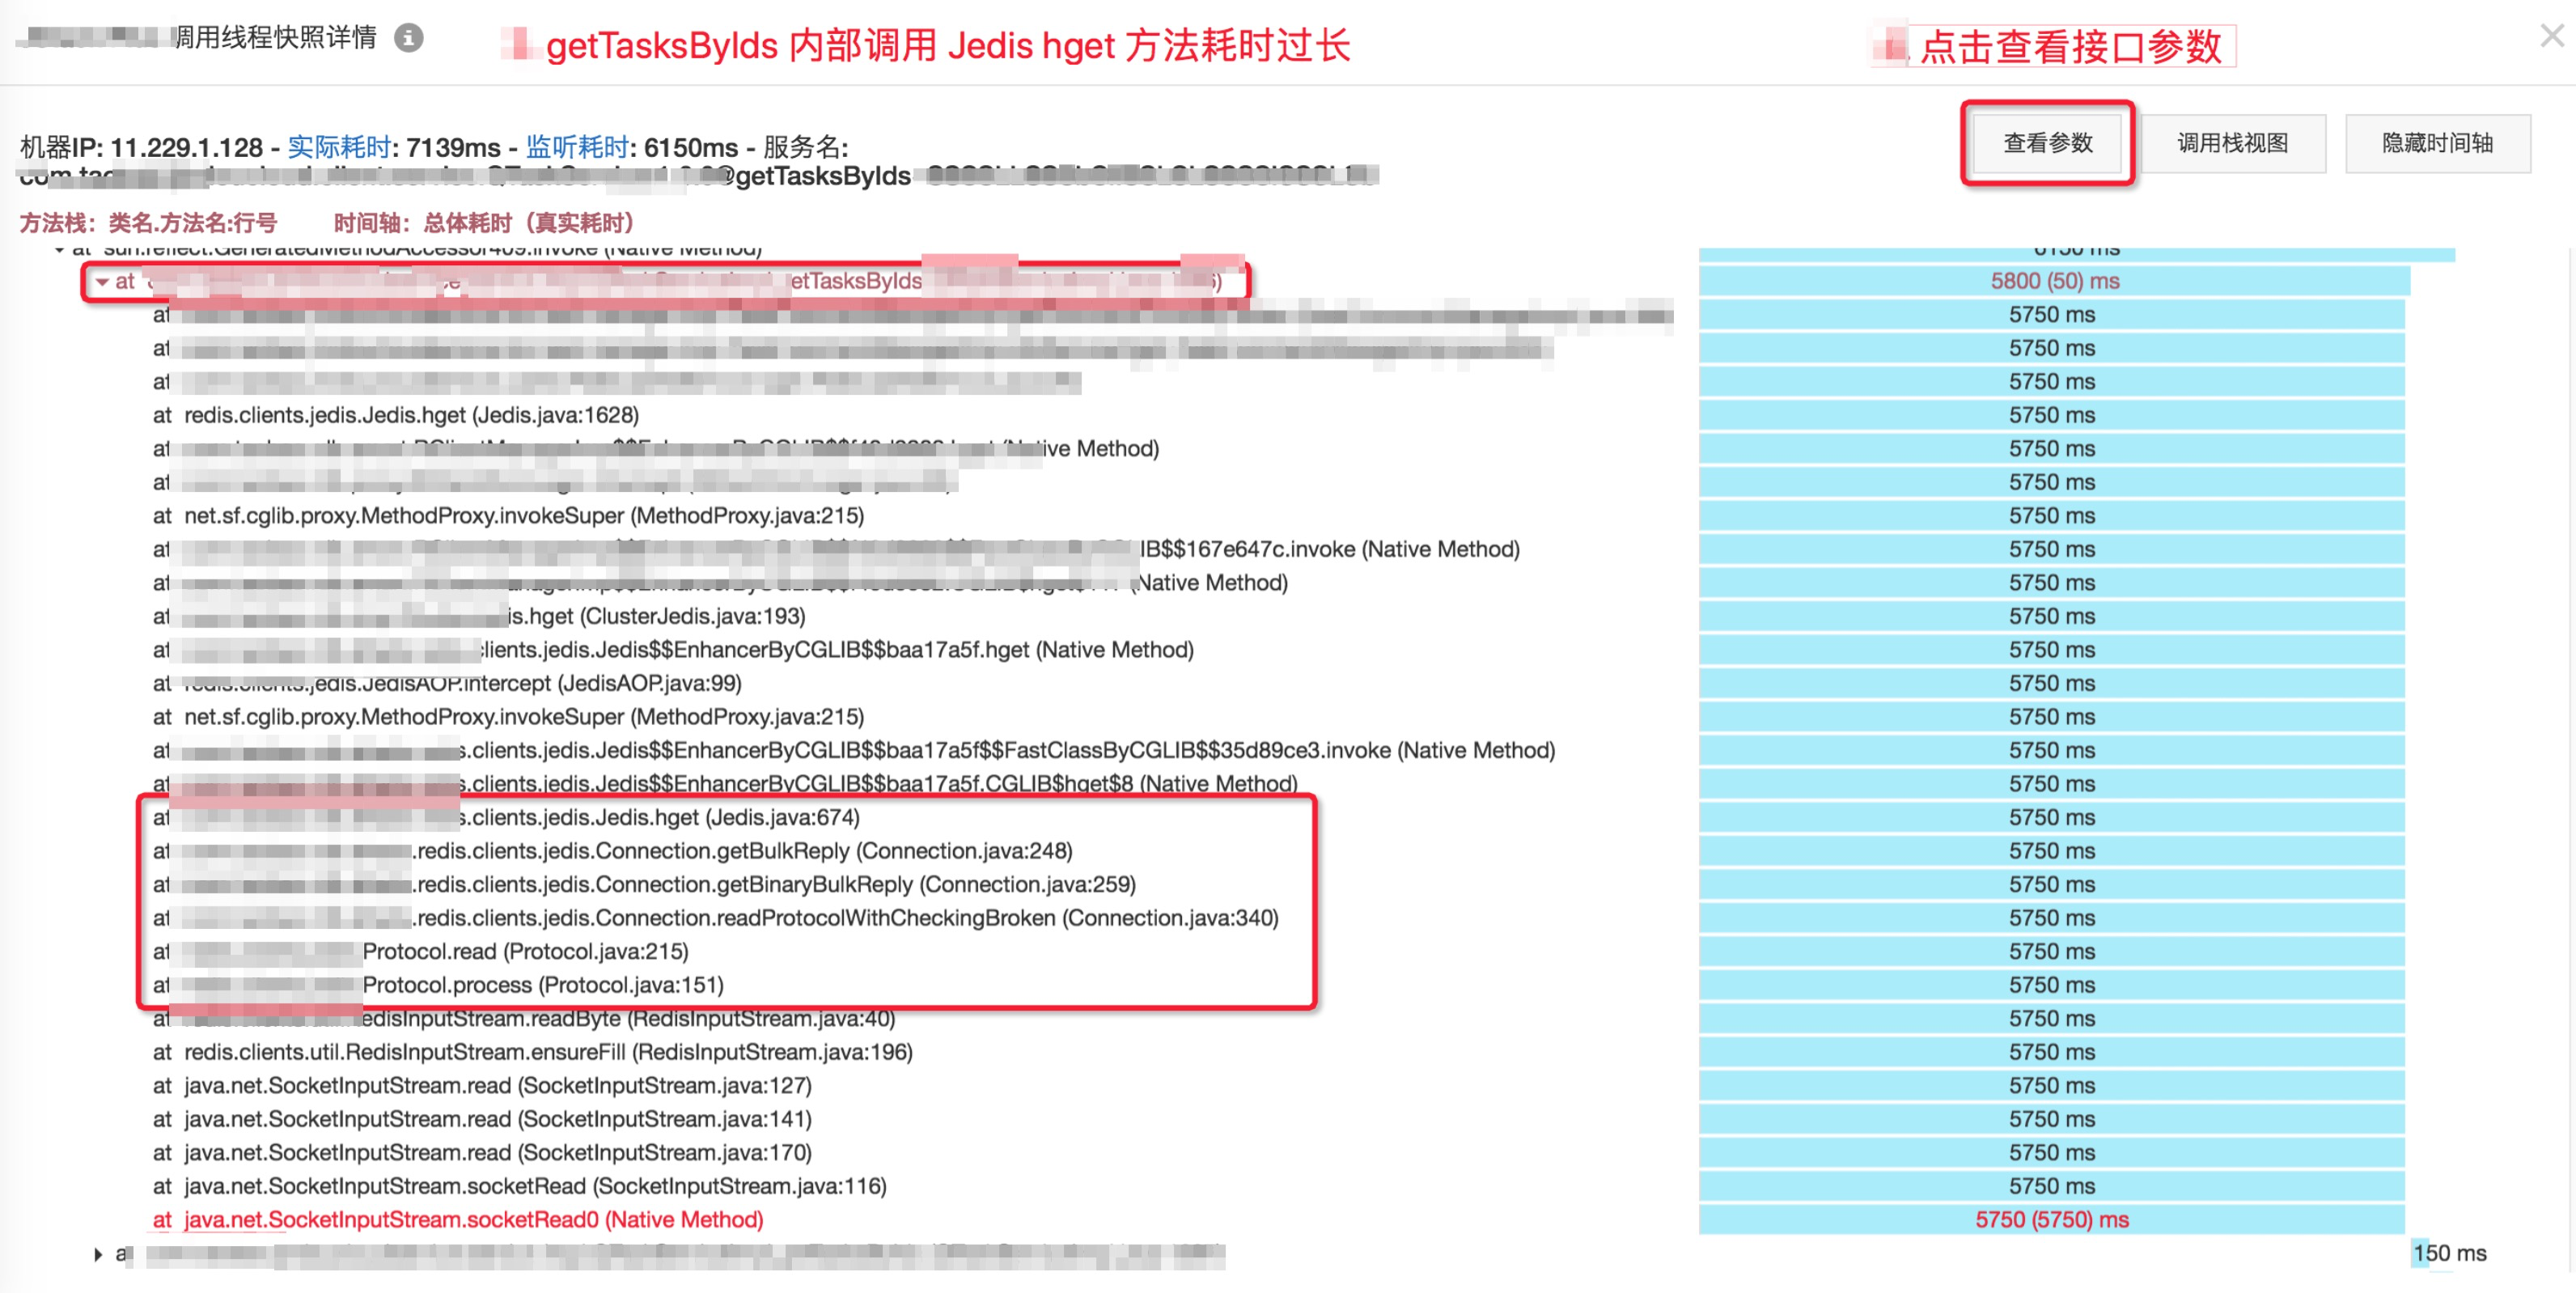Click the 5750 (5750) ms timeline bar
Viewport: 2576px width, 1293px height.
click(2051, 1220)
